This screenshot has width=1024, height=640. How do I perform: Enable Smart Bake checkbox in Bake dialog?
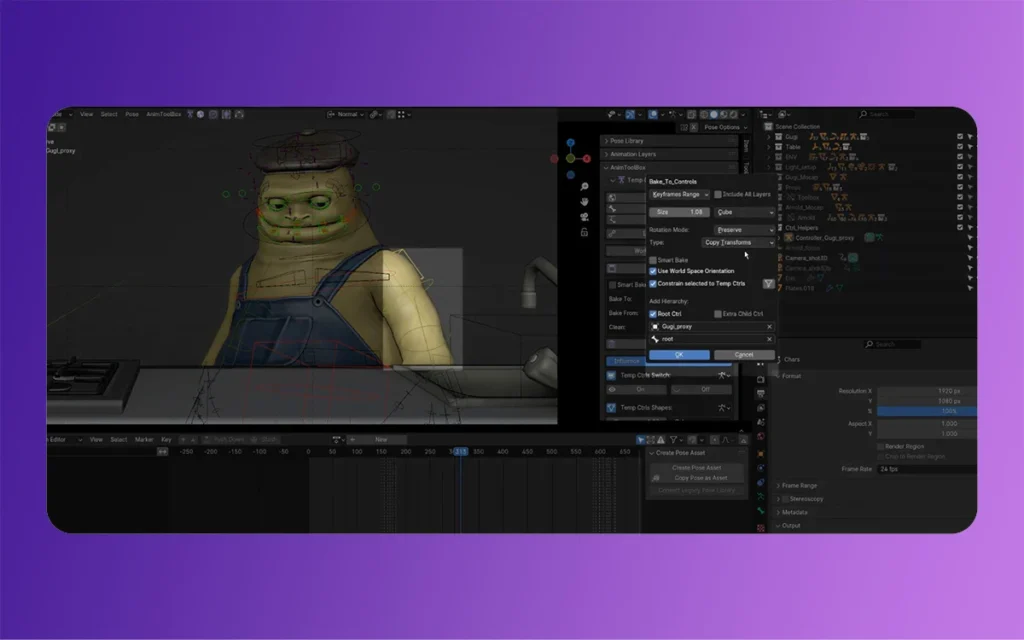point(652,260)
